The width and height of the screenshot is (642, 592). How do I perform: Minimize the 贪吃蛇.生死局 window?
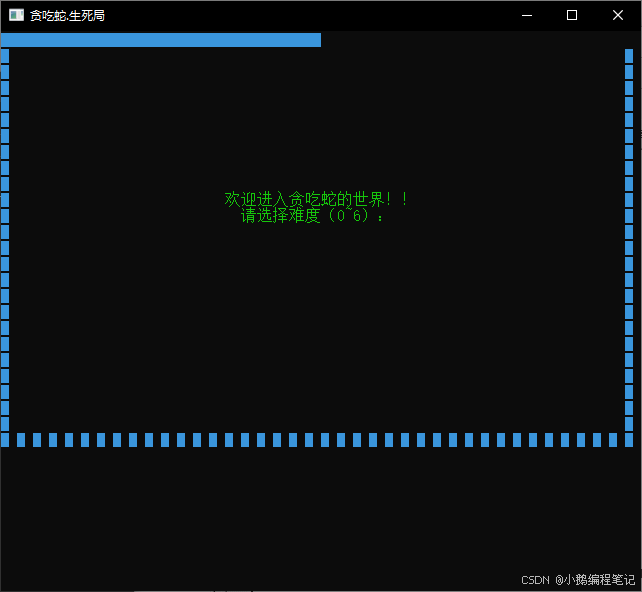527,16
